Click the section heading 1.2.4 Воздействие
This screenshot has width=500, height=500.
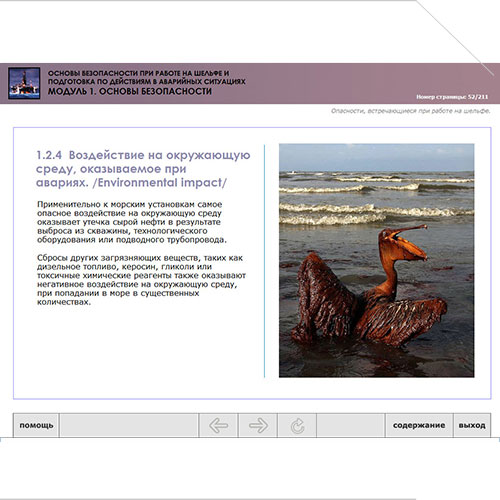(143, 169)
